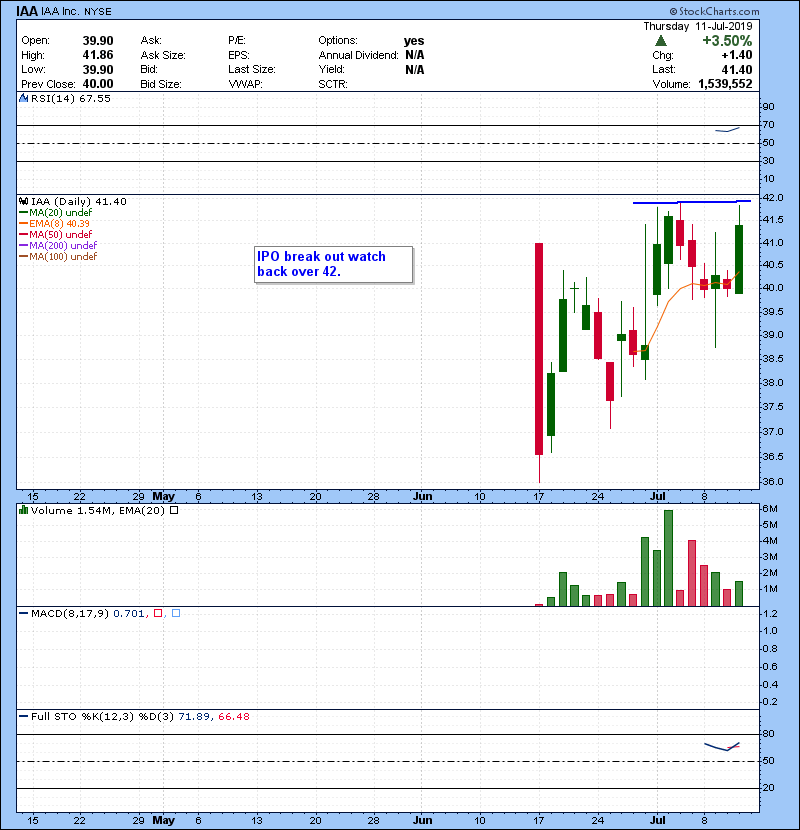The image size is (800, 830).
Task: Click the 'MACD(8,17,9) 0.701' label
Action: (x=87, y=613)
